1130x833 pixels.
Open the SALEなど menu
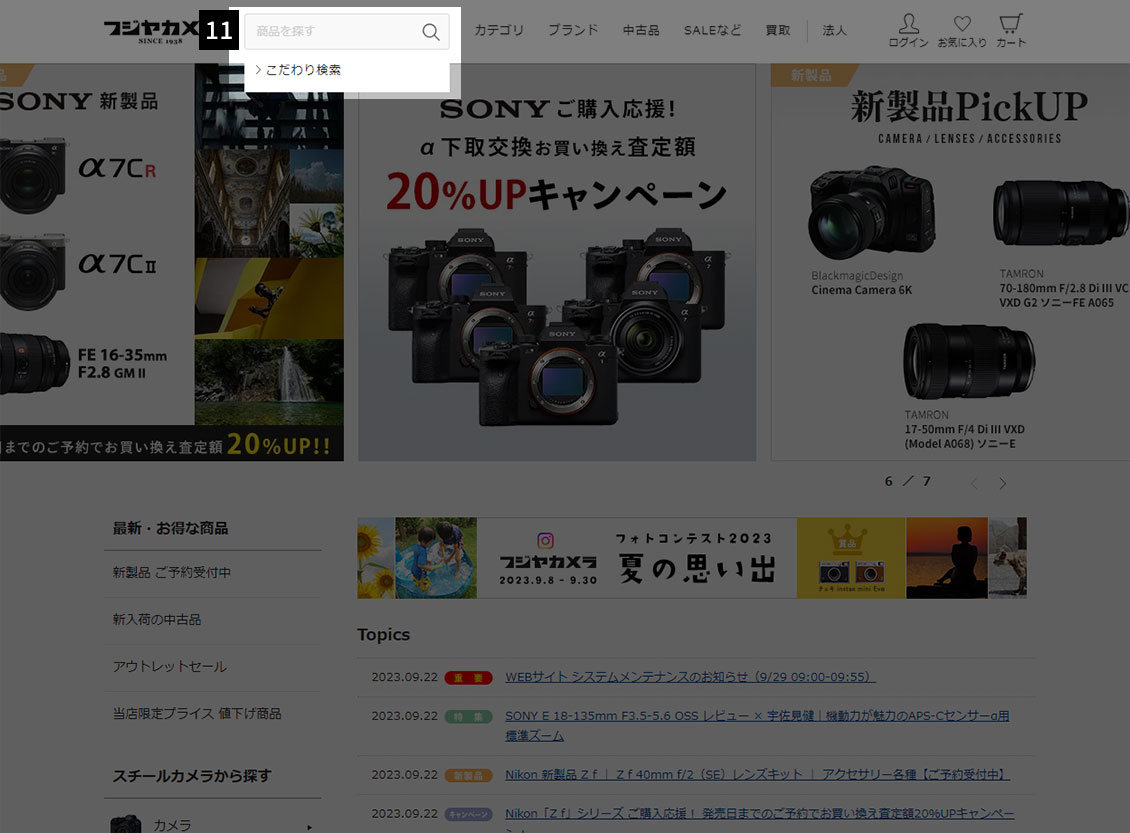pyautogui.click(x=712, y=30)
